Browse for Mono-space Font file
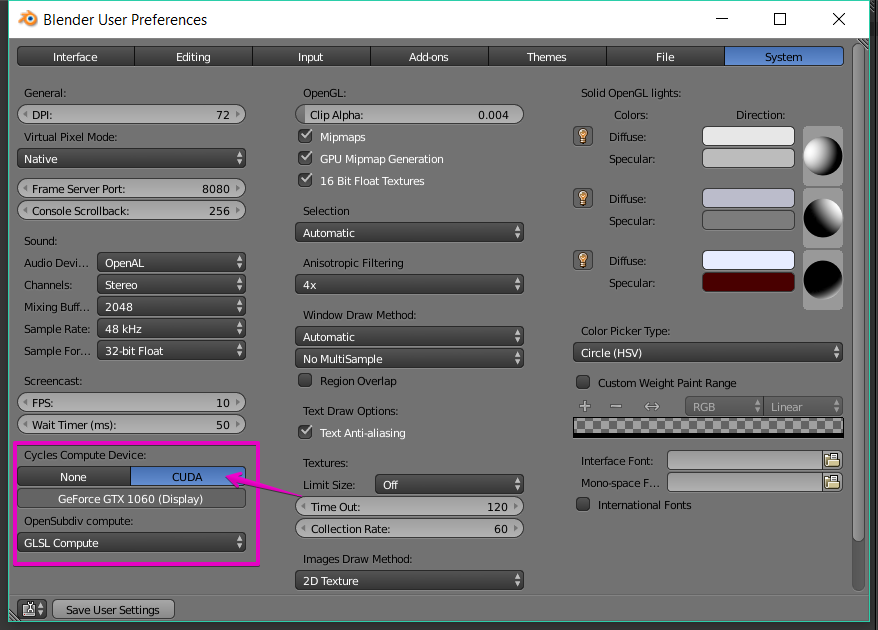 pos(832,482)
